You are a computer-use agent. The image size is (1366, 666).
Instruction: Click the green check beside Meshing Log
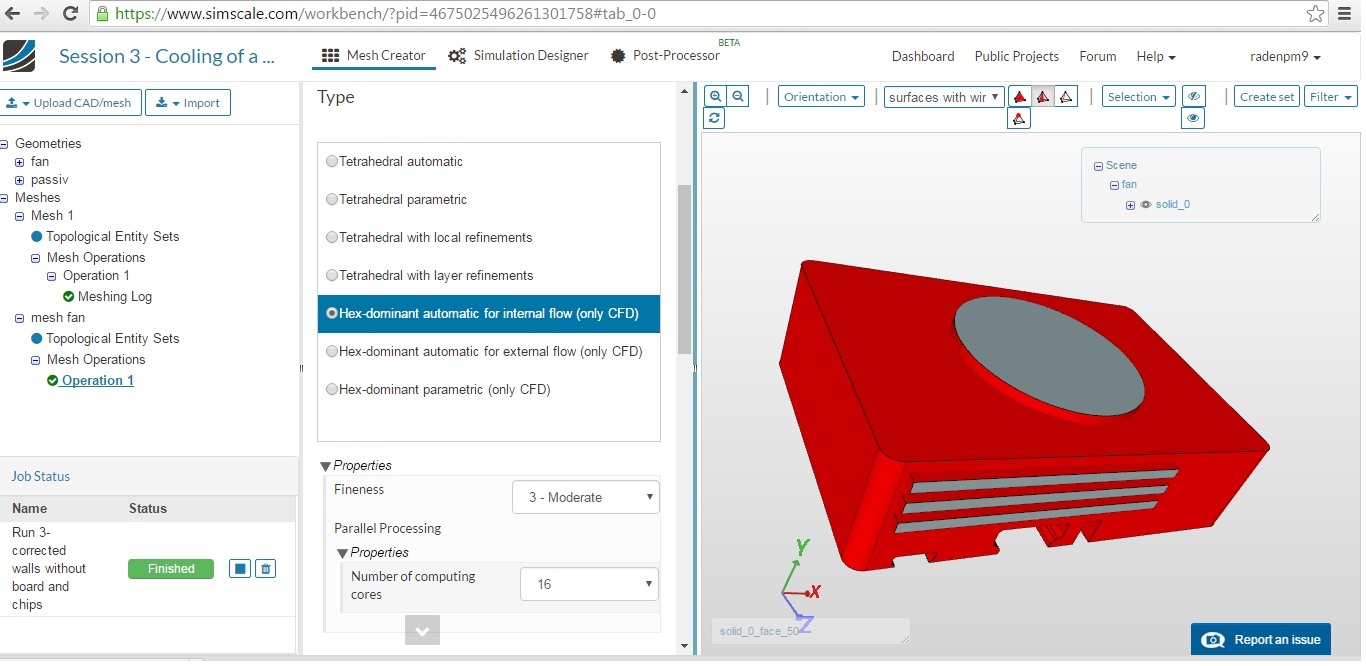[x=69, y=296]
